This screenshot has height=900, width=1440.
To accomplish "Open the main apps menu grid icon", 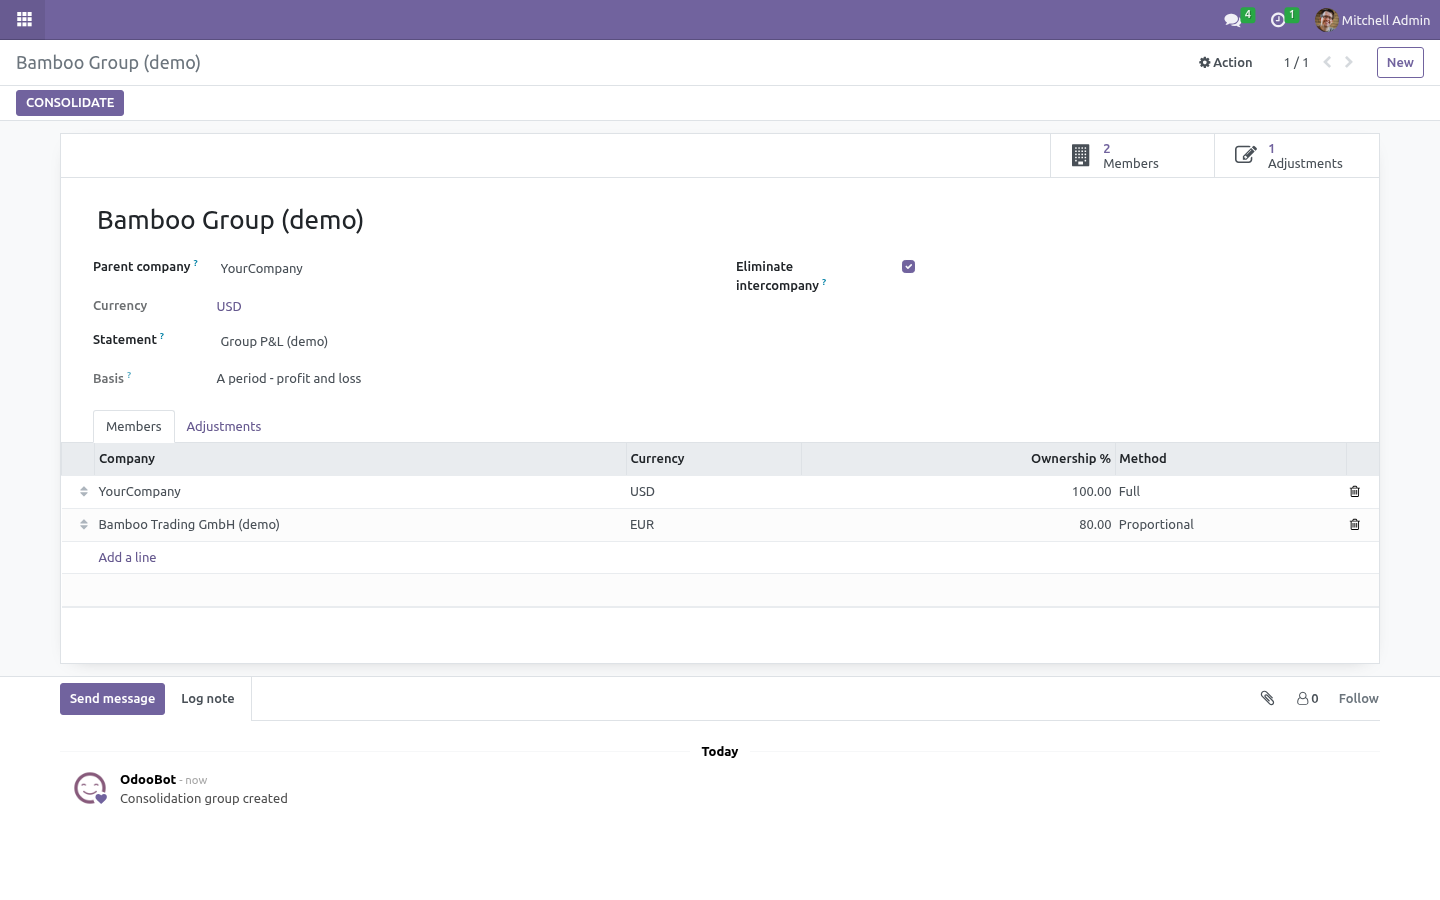I will point(24,19).
